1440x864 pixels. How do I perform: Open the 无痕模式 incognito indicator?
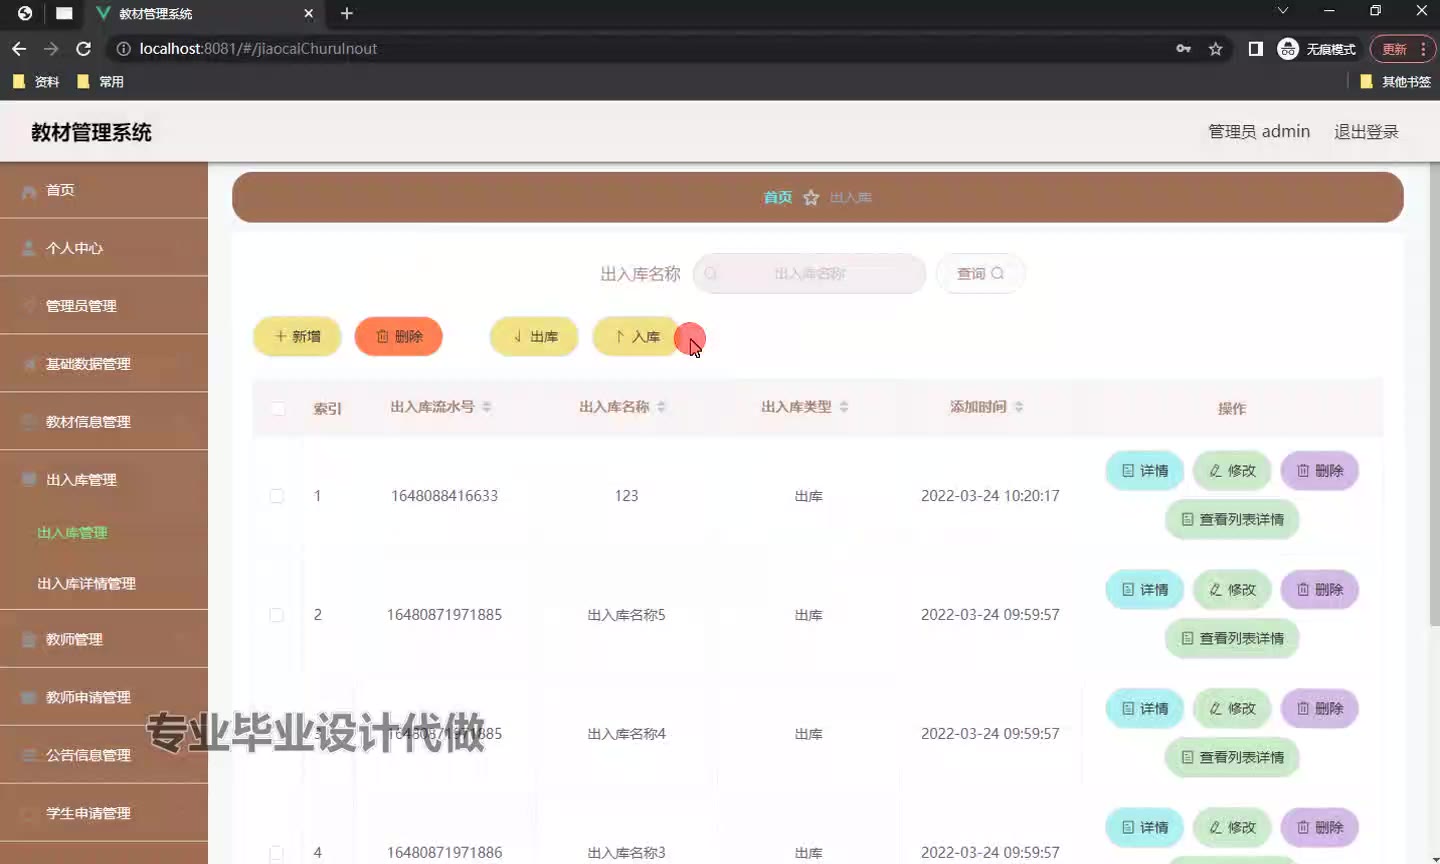tap(1317, 49)
